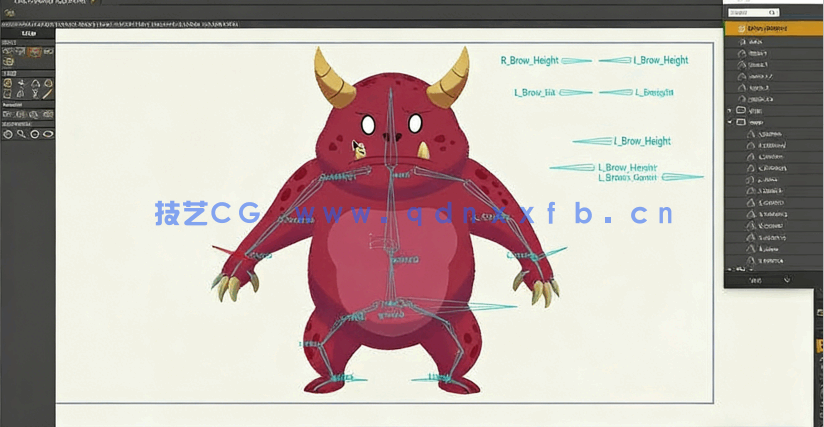Screen dimensions: 824x427
Task: Click the first icon in top tool row
Action: (x=7, y=52)
